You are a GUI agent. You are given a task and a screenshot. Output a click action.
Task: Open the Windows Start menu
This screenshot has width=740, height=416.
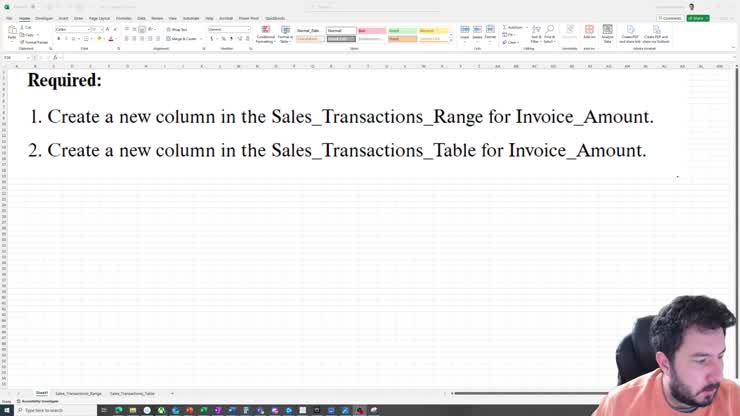click(x=7, y=410)
